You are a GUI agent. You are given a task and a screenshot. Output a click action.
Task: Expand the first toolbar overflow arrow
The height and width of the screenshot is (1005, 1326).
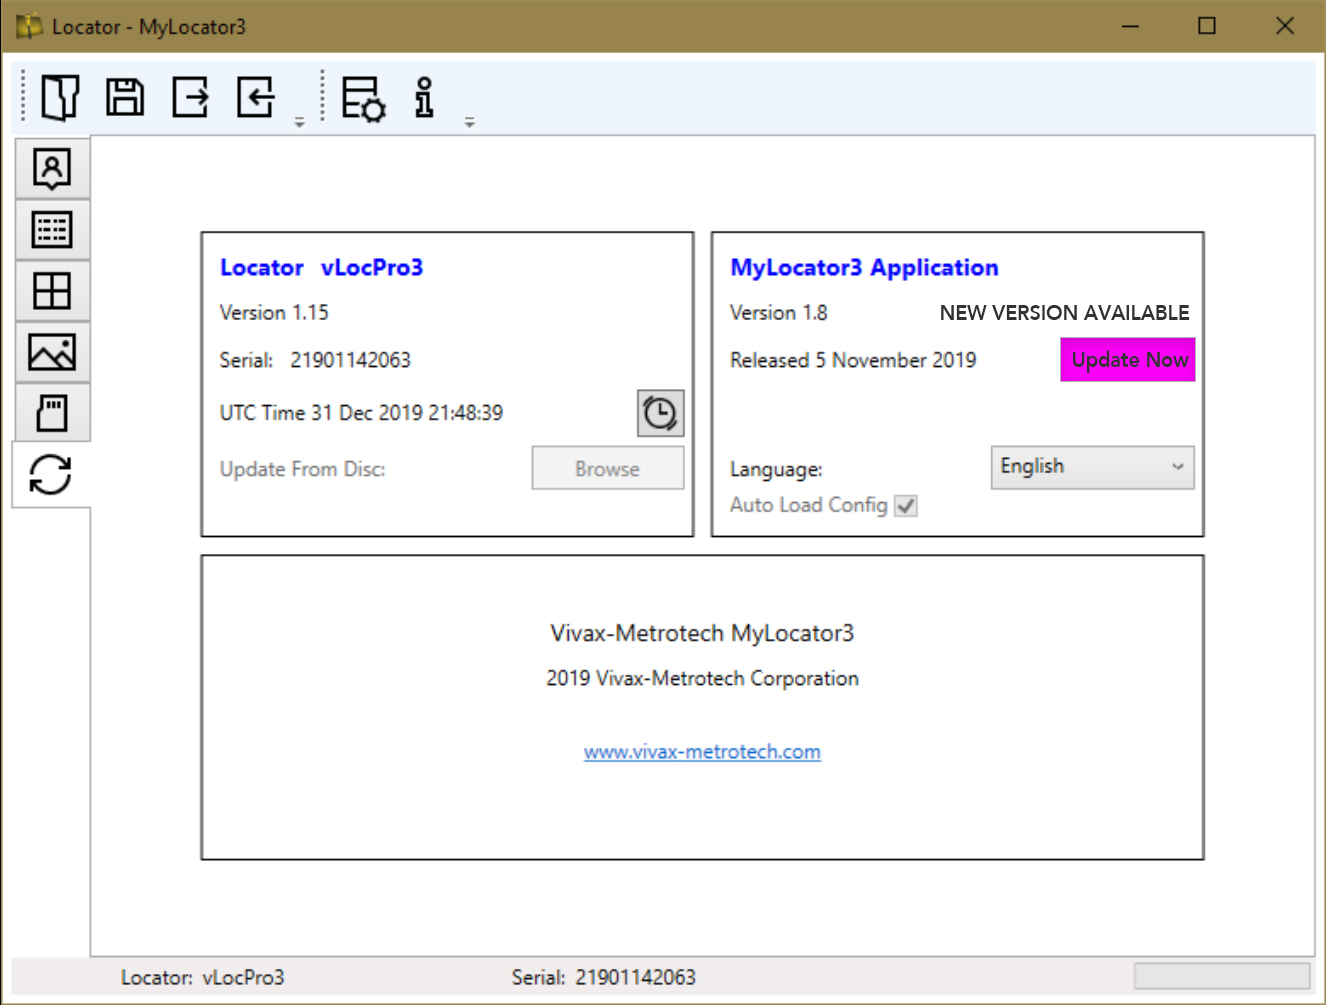click(x=299, y=123)
